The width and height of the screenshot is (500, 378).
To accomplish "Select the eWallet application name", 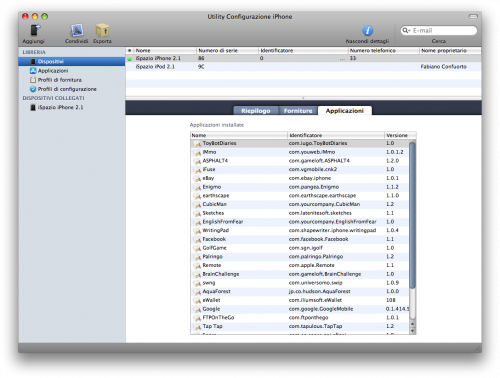I will [211, 300].
